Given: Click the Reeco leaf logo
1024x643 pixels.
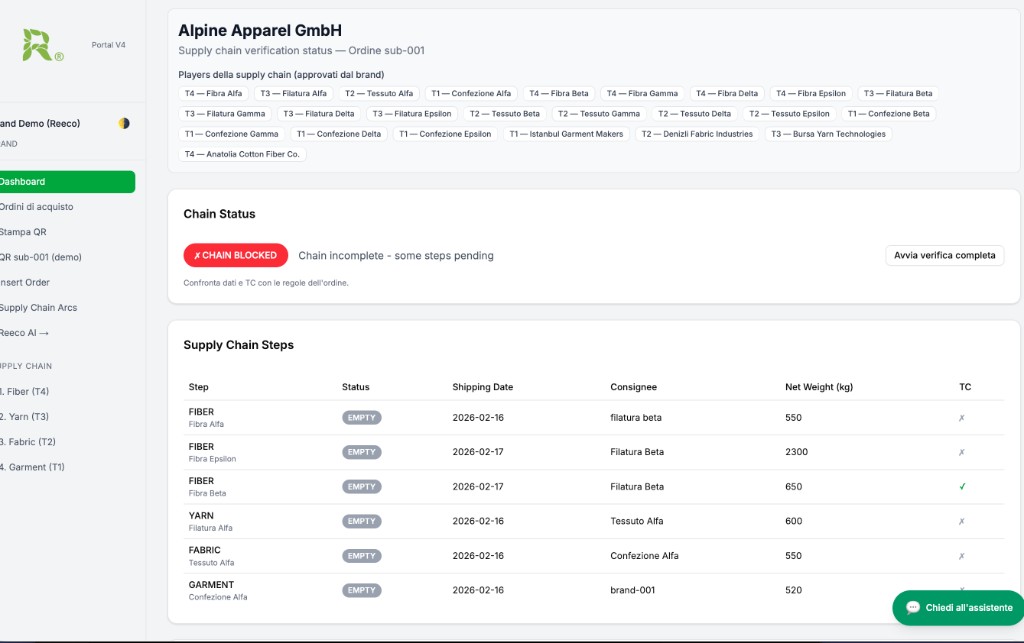Looking at the screenshot, I should click(x=41, y=45).
